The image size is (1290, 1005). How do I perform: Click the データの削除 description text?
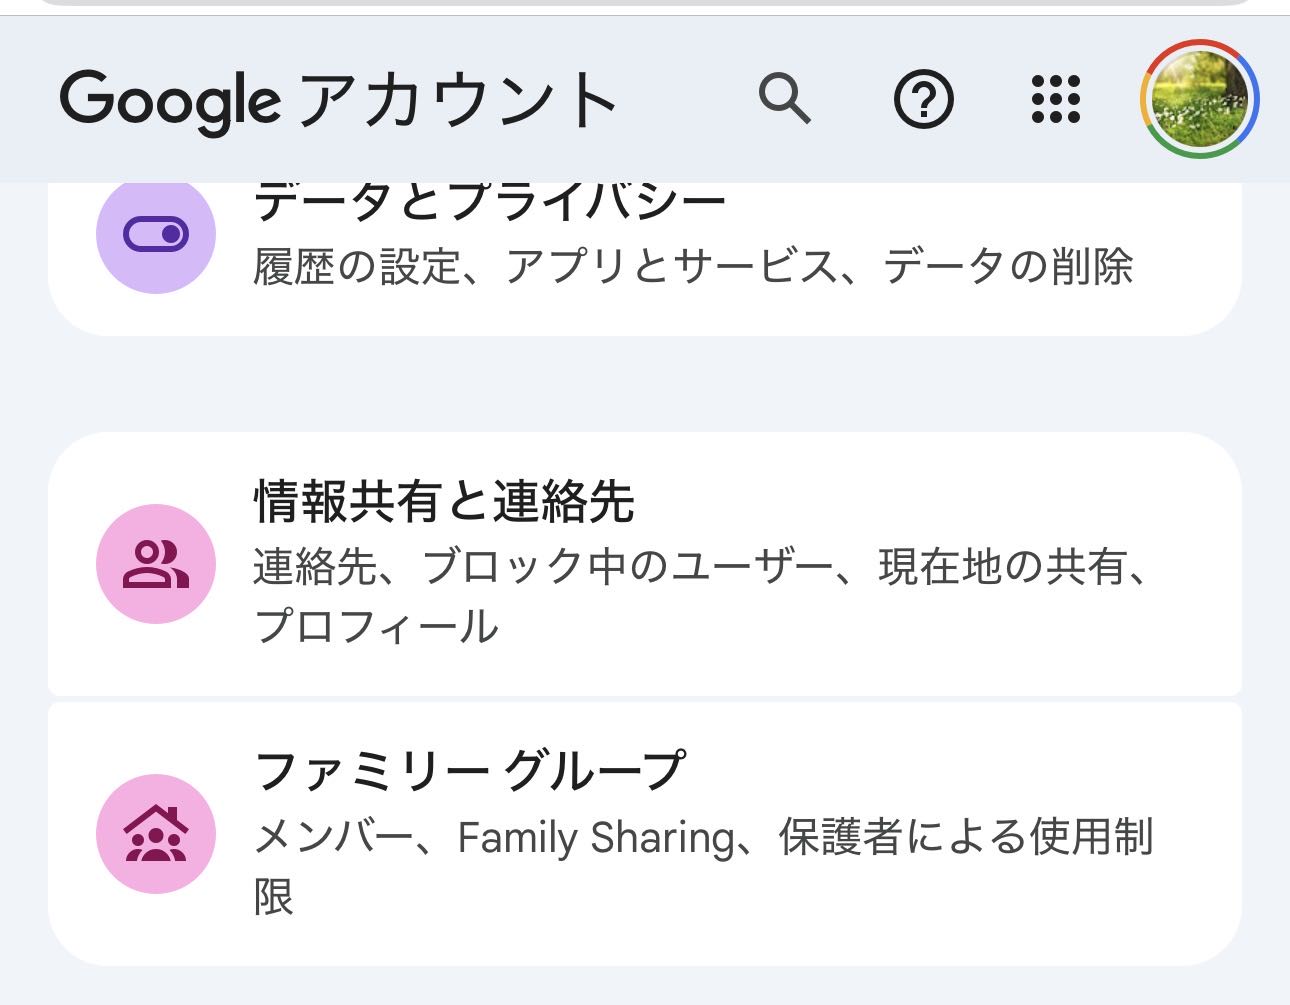click(x=1008, y=267)
